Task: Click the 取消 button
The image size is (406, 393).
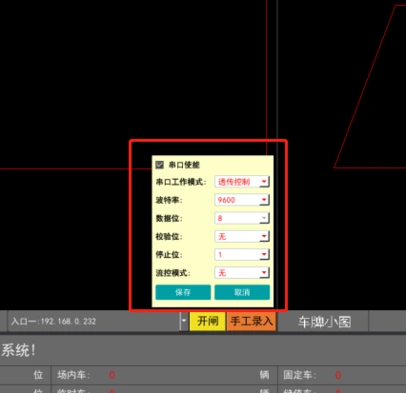Action: point(242,292)
